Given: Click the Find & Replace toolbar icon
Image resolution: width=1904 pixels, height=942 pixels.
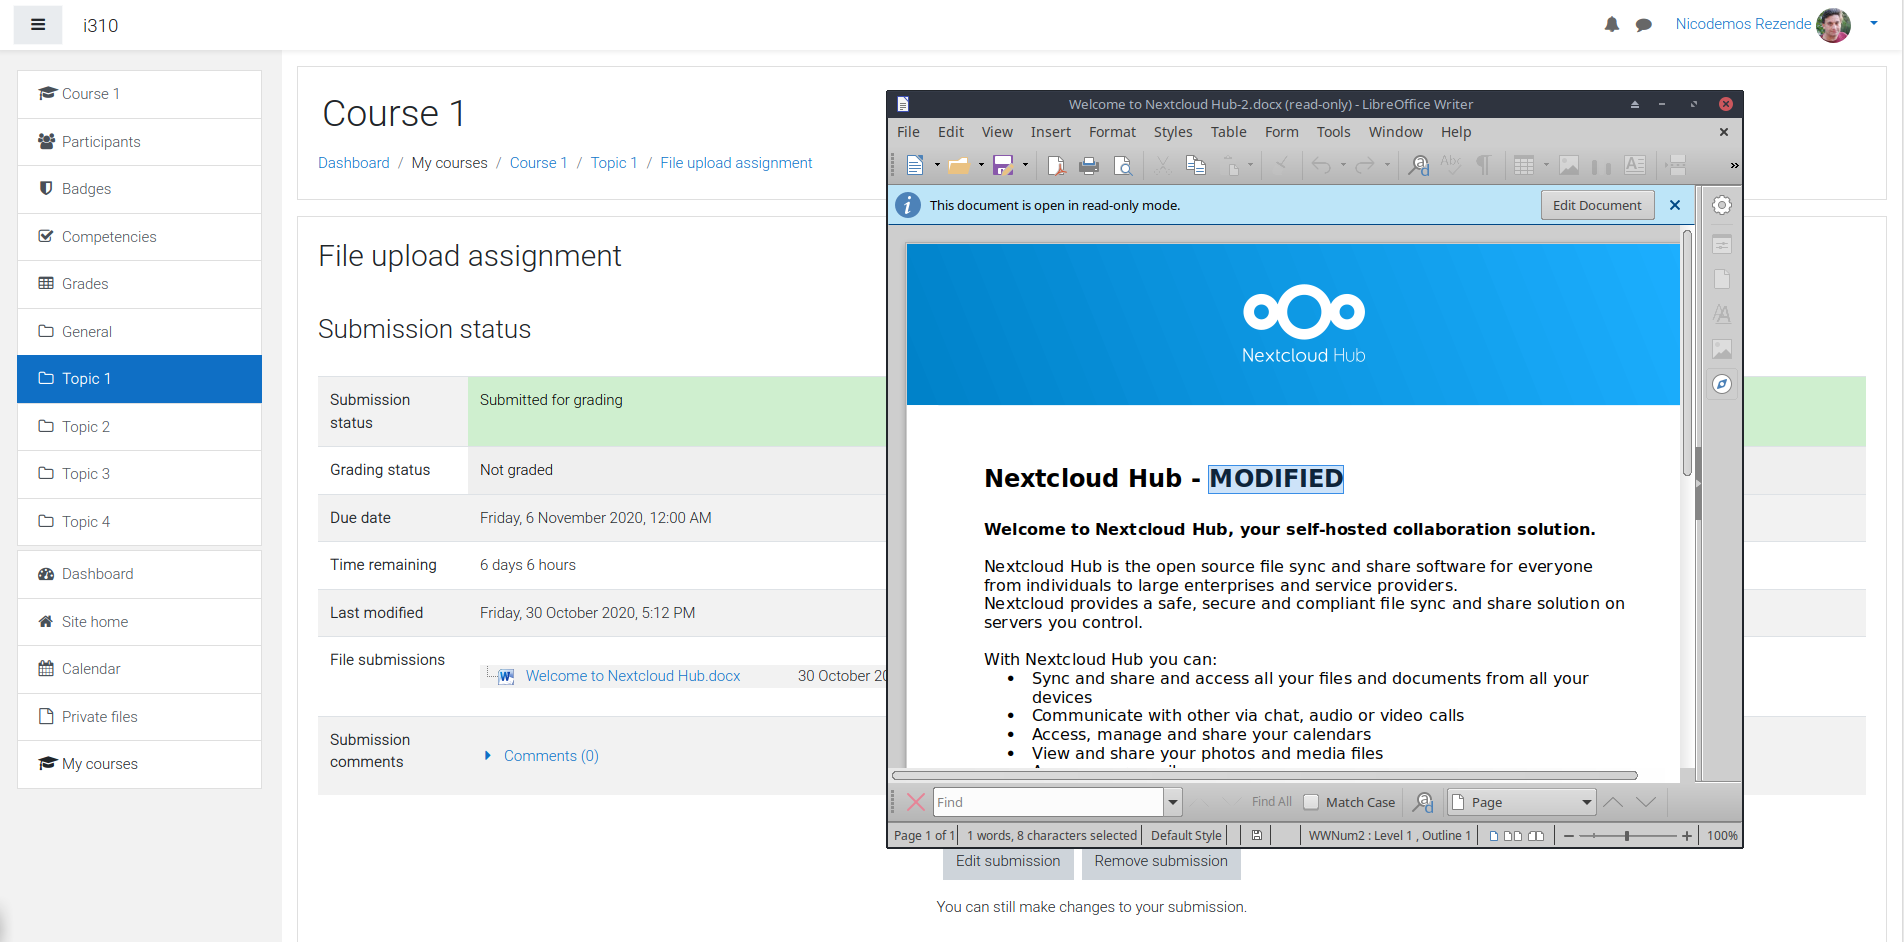Looking at the screenshot, I should 1418,165.
